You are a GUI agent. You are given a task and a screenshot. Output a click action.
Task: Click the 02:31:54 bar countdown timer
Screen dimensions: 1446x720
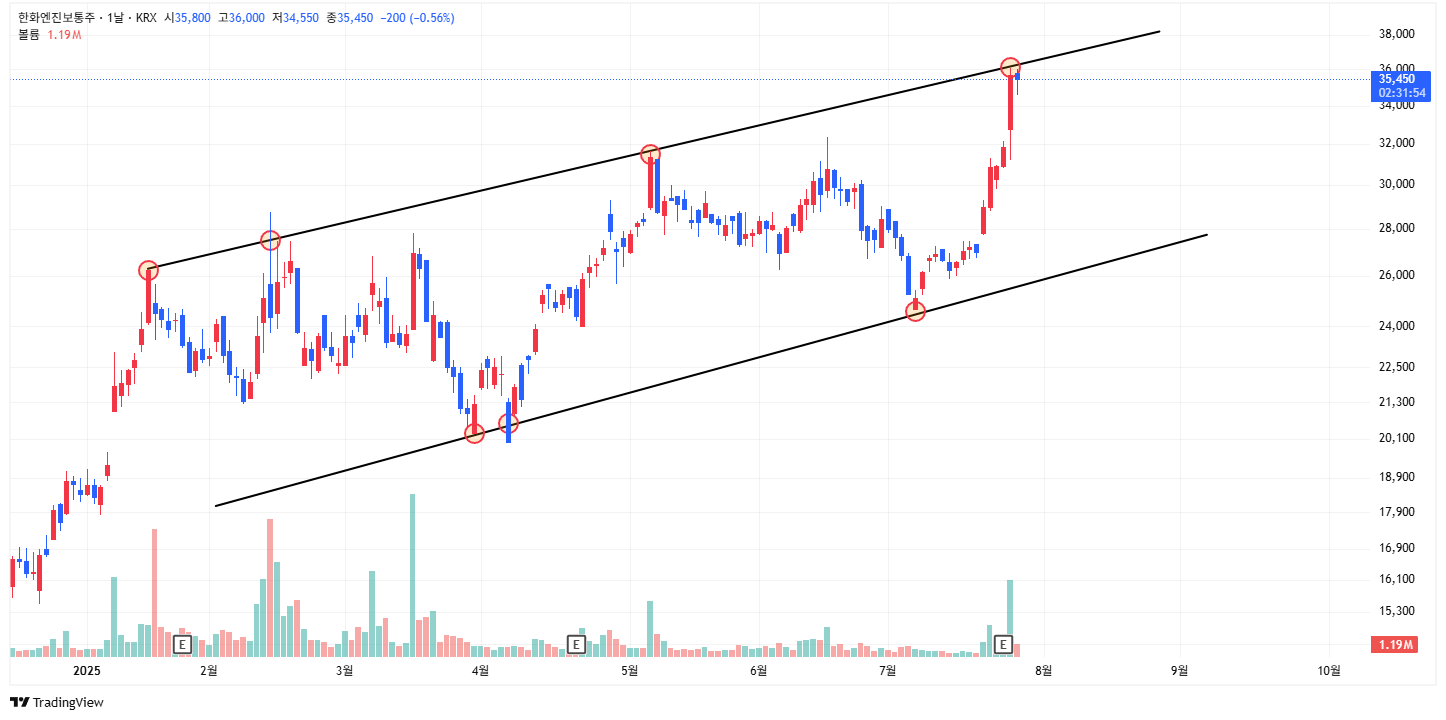(1400, 92)
